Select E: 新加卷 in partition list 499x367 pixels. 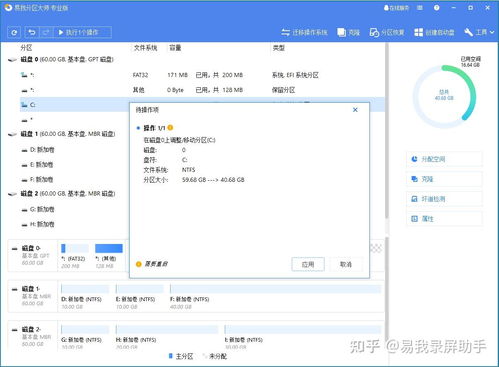coord(74,165)
